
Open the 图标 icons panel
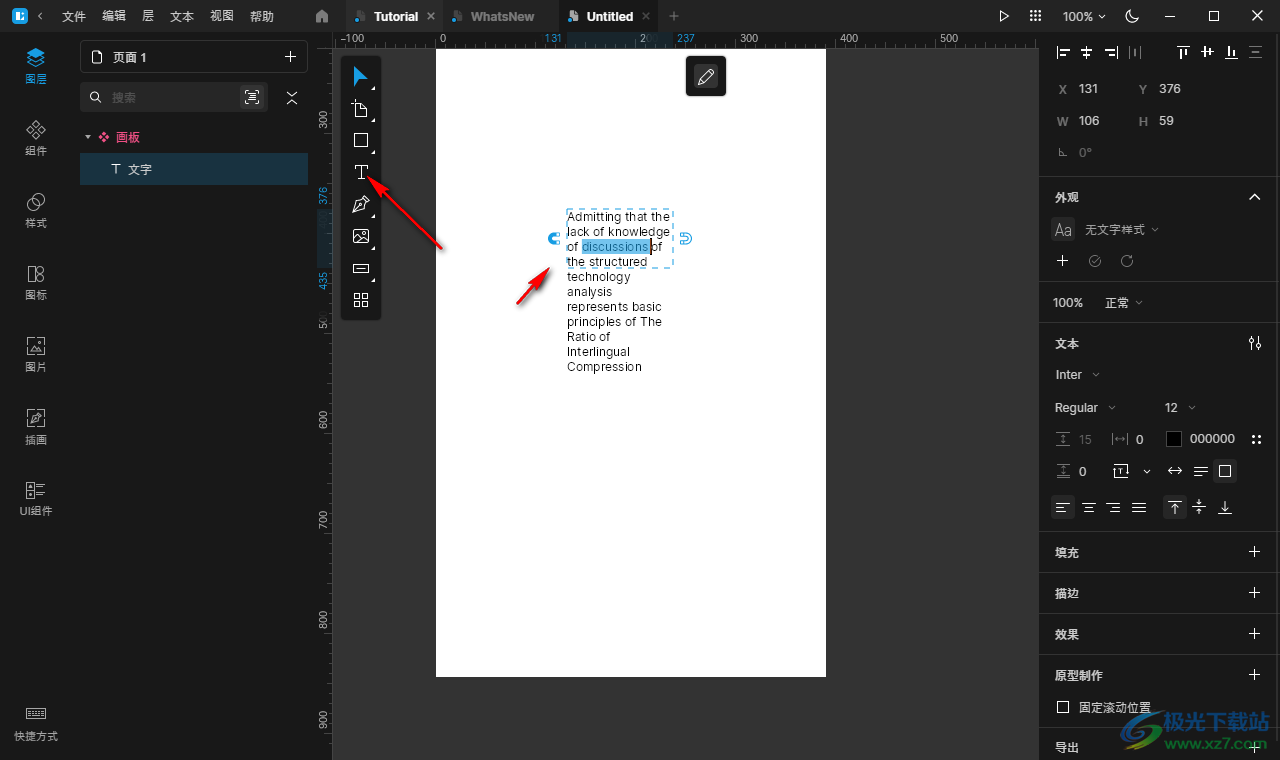pyautogui.click(x=36, y=282)
